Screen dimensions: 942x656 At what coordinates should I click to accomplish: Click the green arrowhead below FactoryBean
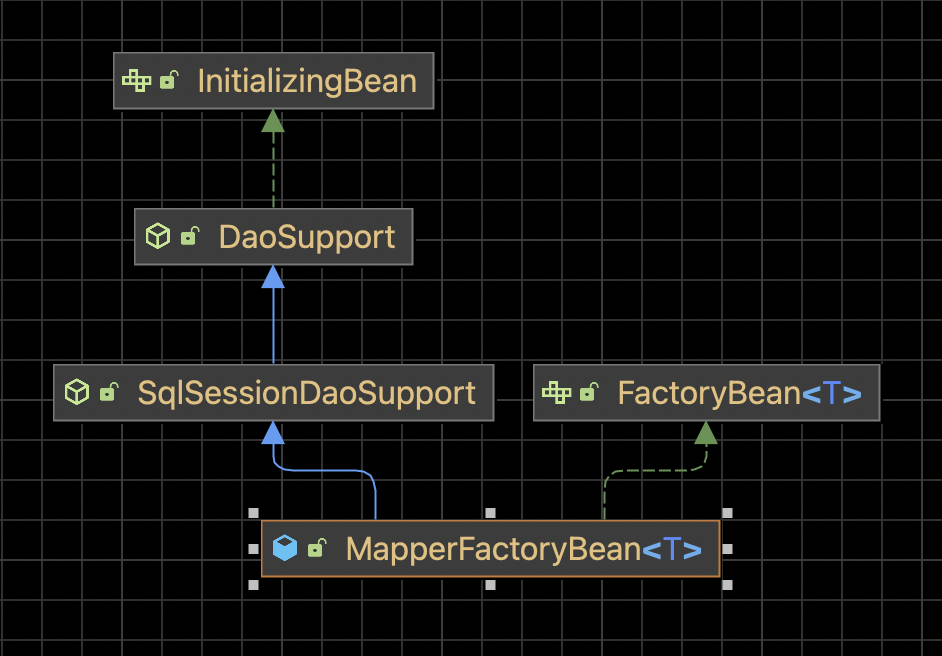(706, 433)
